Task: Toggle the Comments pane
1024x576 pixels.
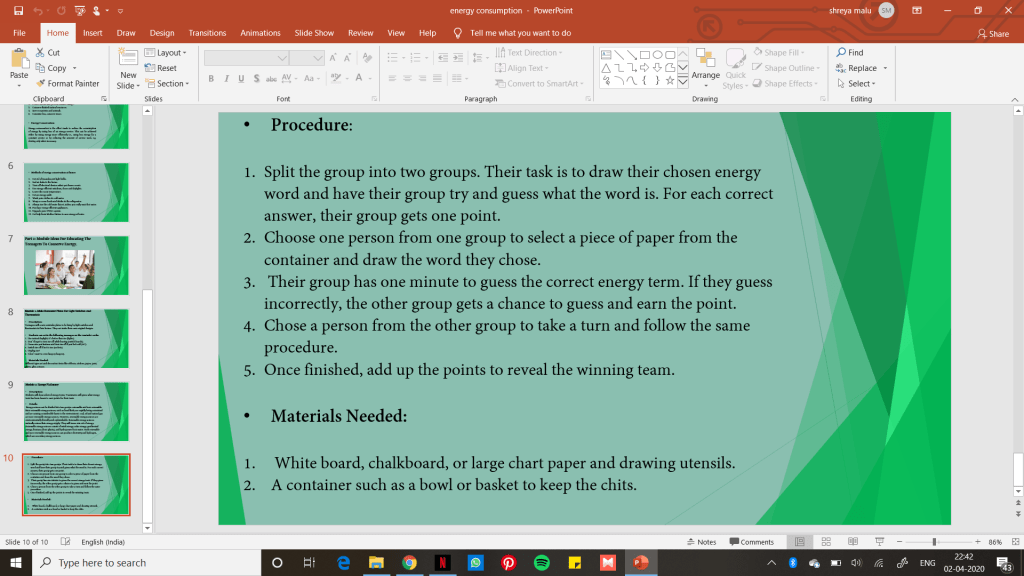Action: [751, 542]
